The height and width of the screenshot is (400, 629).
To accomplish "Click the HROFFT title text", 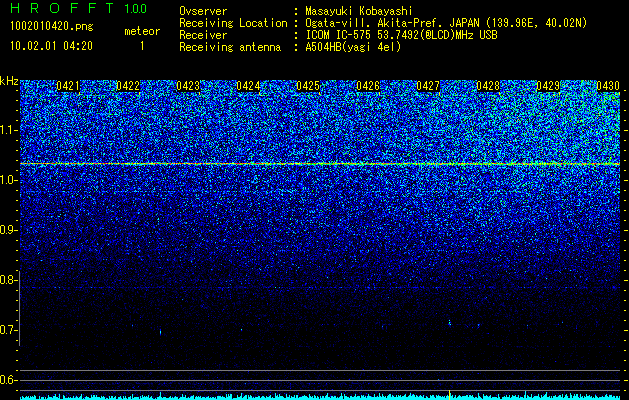I will pos(62,8).
